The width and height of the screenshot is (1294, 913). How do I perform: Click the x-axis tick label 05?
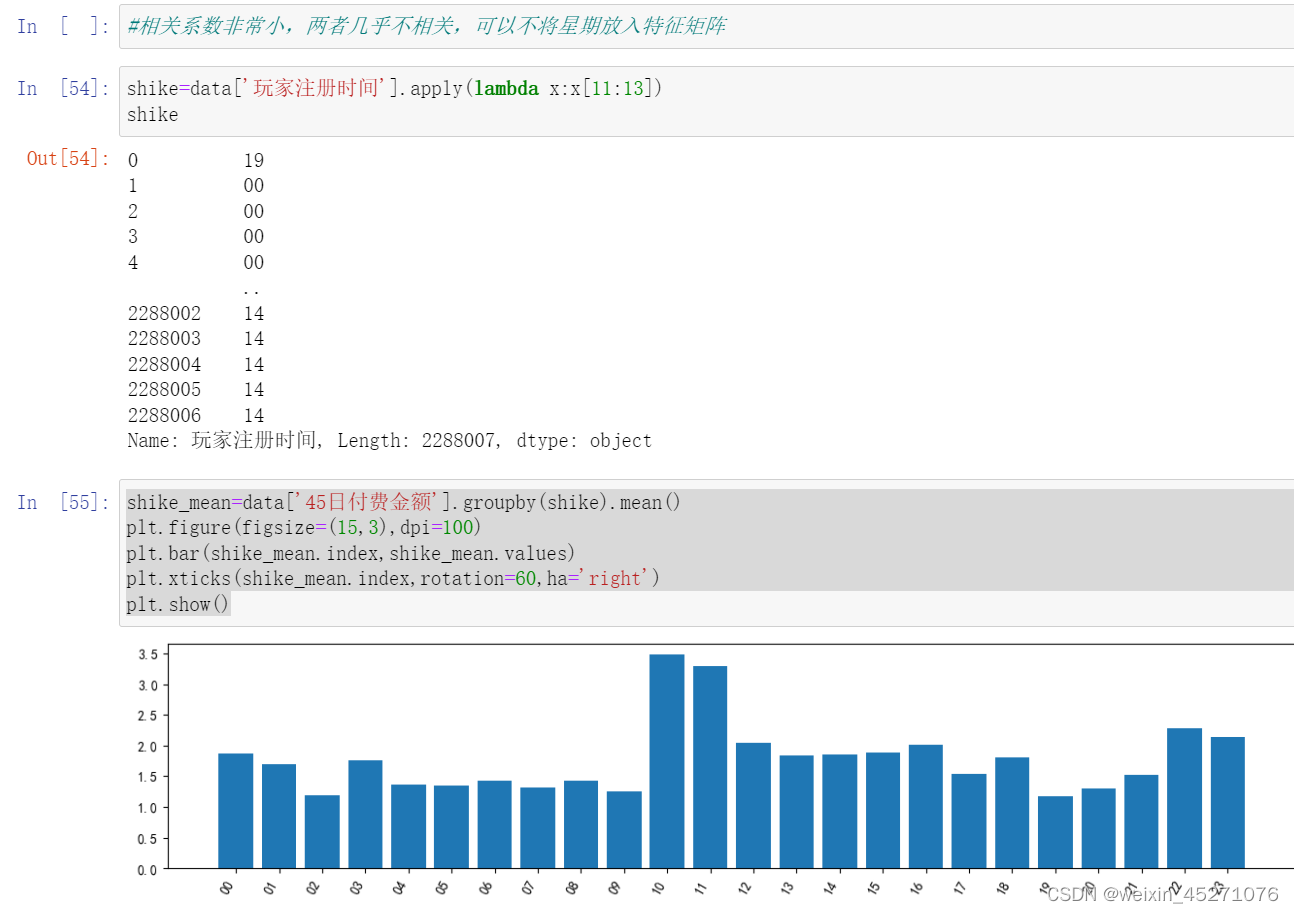click(443, 887)
